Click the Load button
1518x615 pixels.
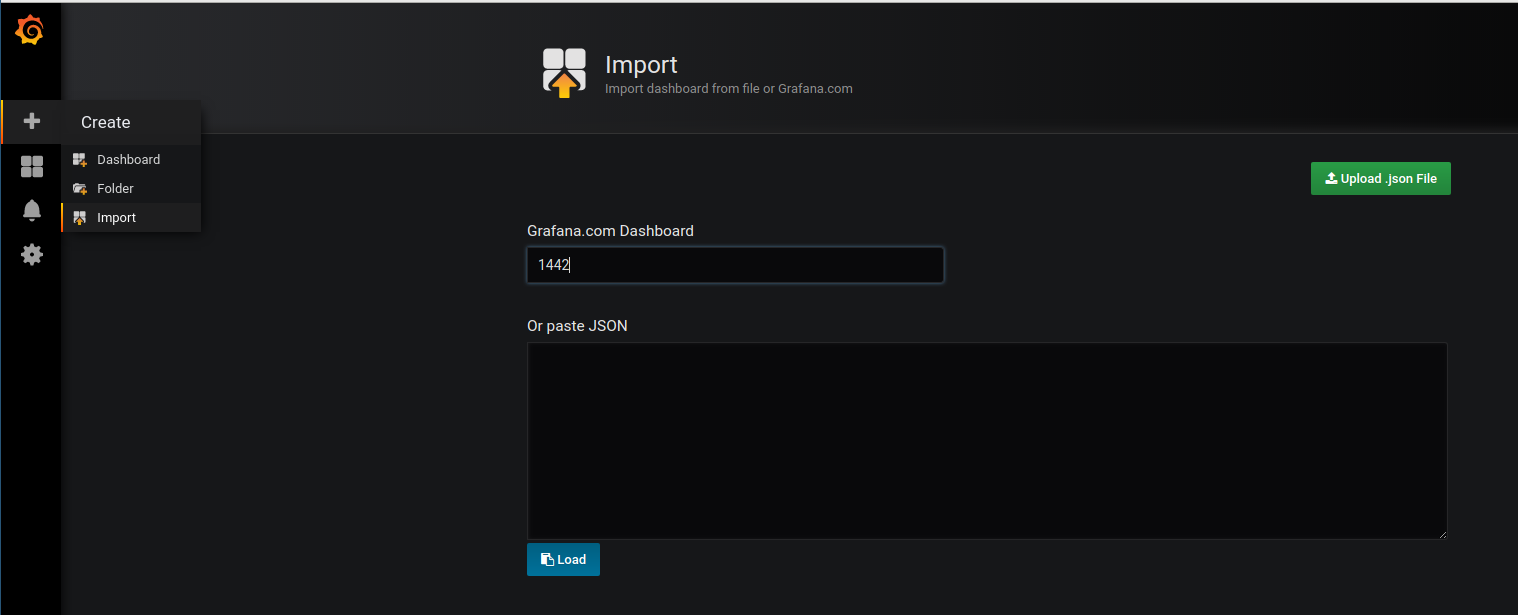(563, 559)
